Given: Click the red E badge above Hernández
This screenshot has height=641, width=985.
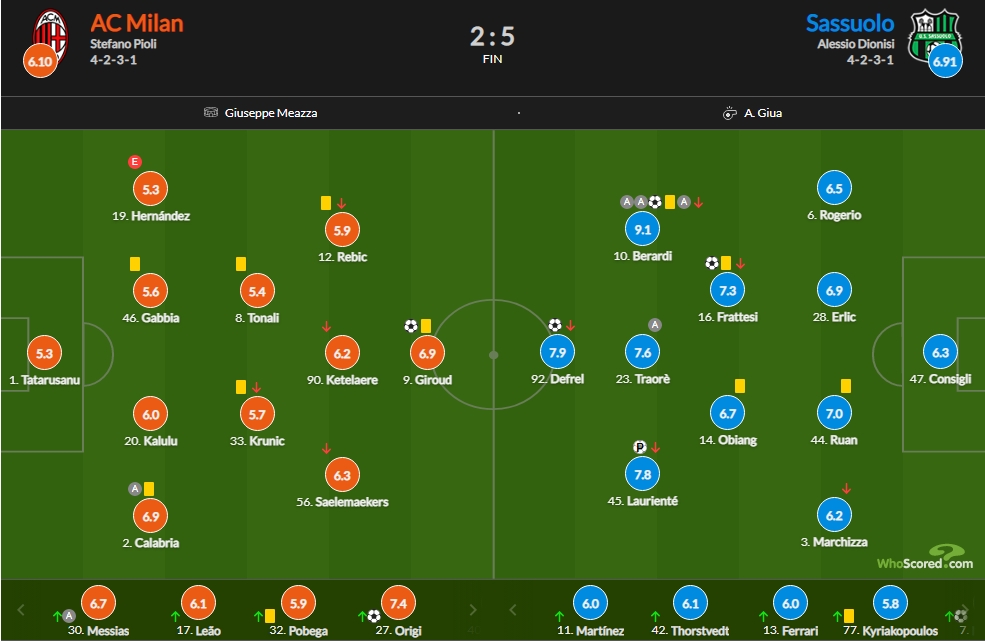Looking at the screenshot, I should click(x=134, y=162).
